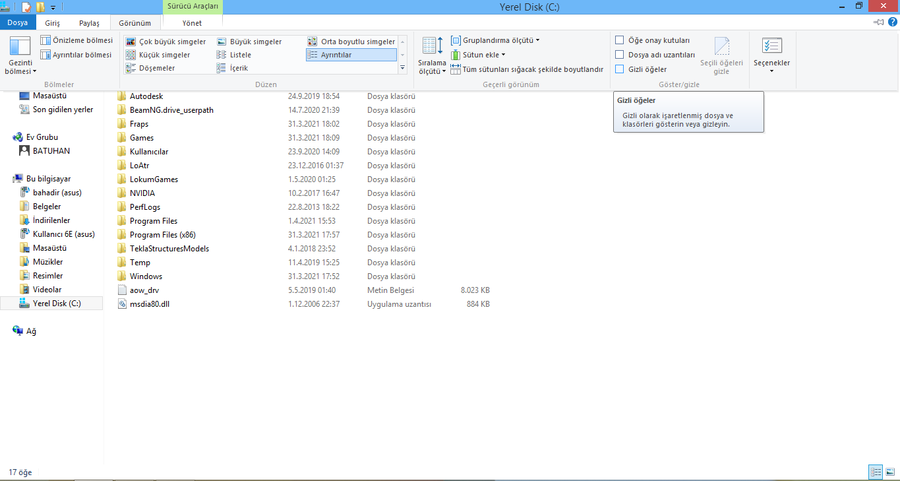Enable Gizli öğeler checkbox
The image size is (900, 481).
tap(619, 69)
